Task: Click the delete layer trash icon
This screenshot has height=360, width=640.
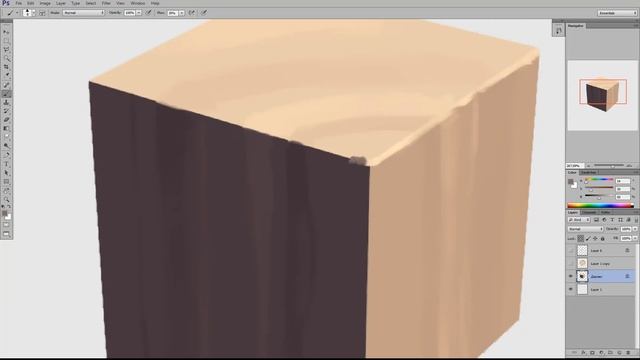Action: pyautogui.click(x=628, y=352)
